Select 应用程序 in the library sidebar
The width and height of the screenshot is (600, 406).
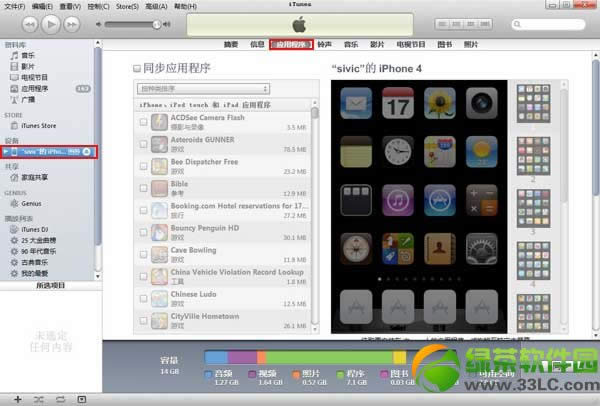(34, 89)
